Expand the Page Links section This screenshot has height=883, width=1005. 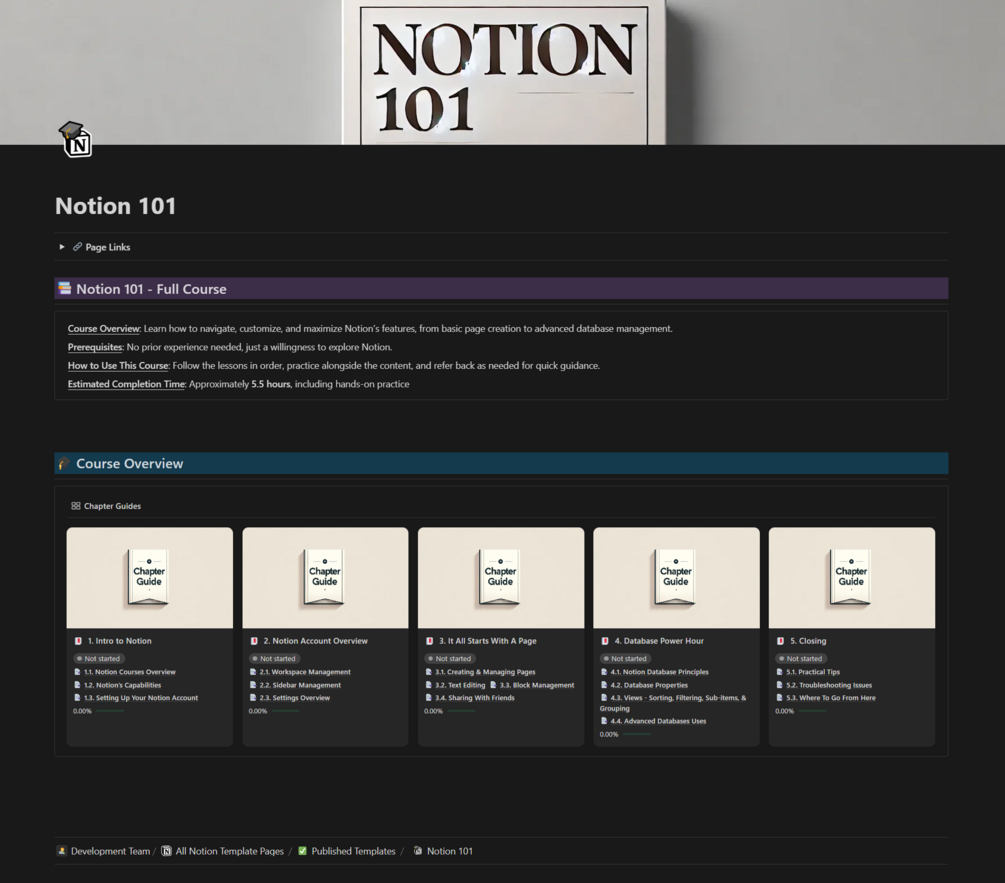coord(61,247)
